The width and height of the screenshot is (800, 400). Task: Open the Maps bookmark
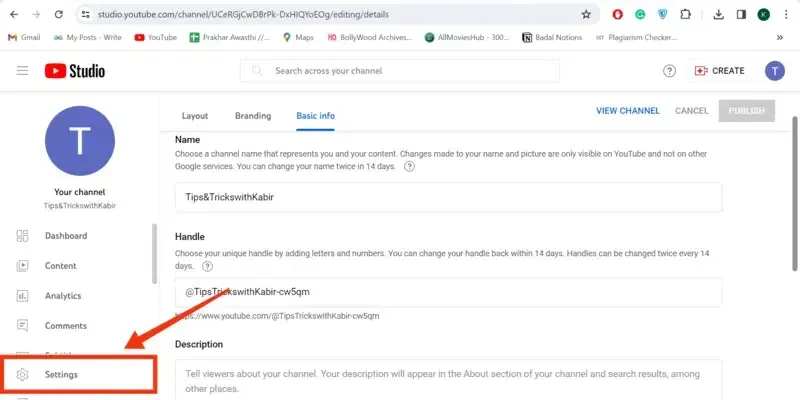[298, 37]
